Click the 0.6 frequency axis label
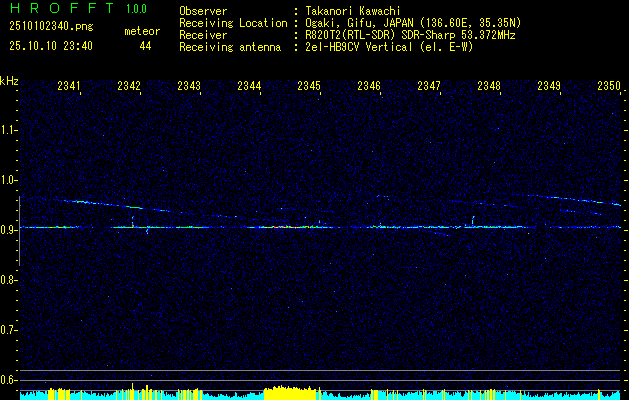The image size is (629, 400). pos(9,379)
